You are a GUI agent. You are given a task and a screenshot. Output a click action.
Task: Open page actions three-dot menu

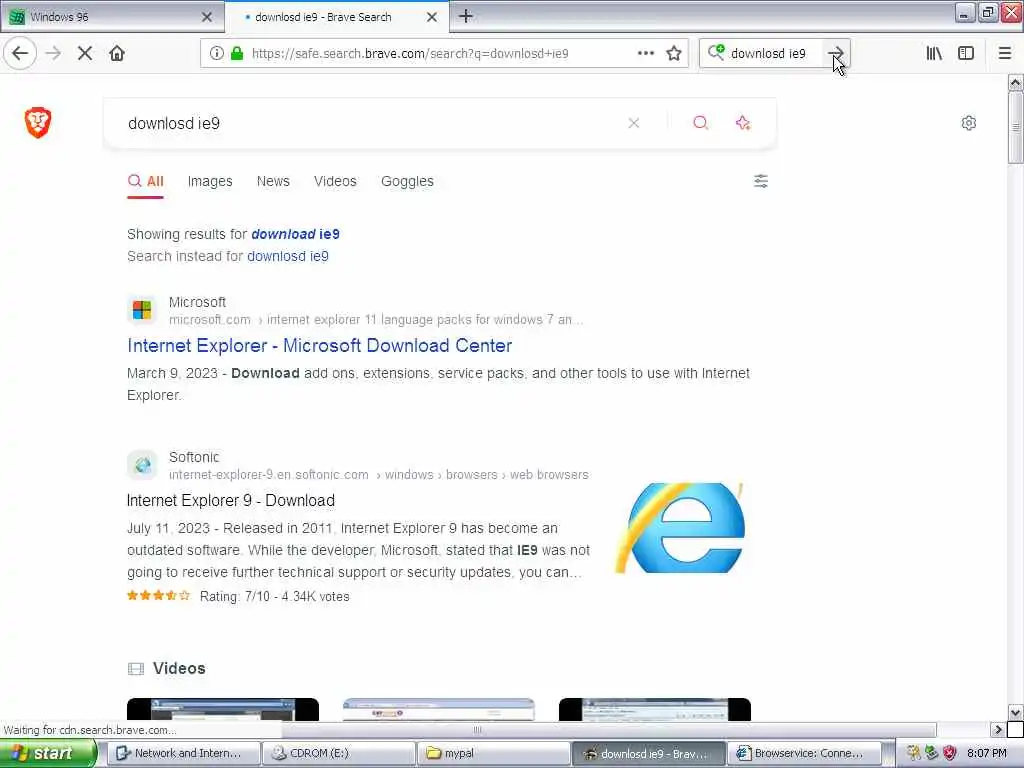pyautogui.click(x=645, y=53)
